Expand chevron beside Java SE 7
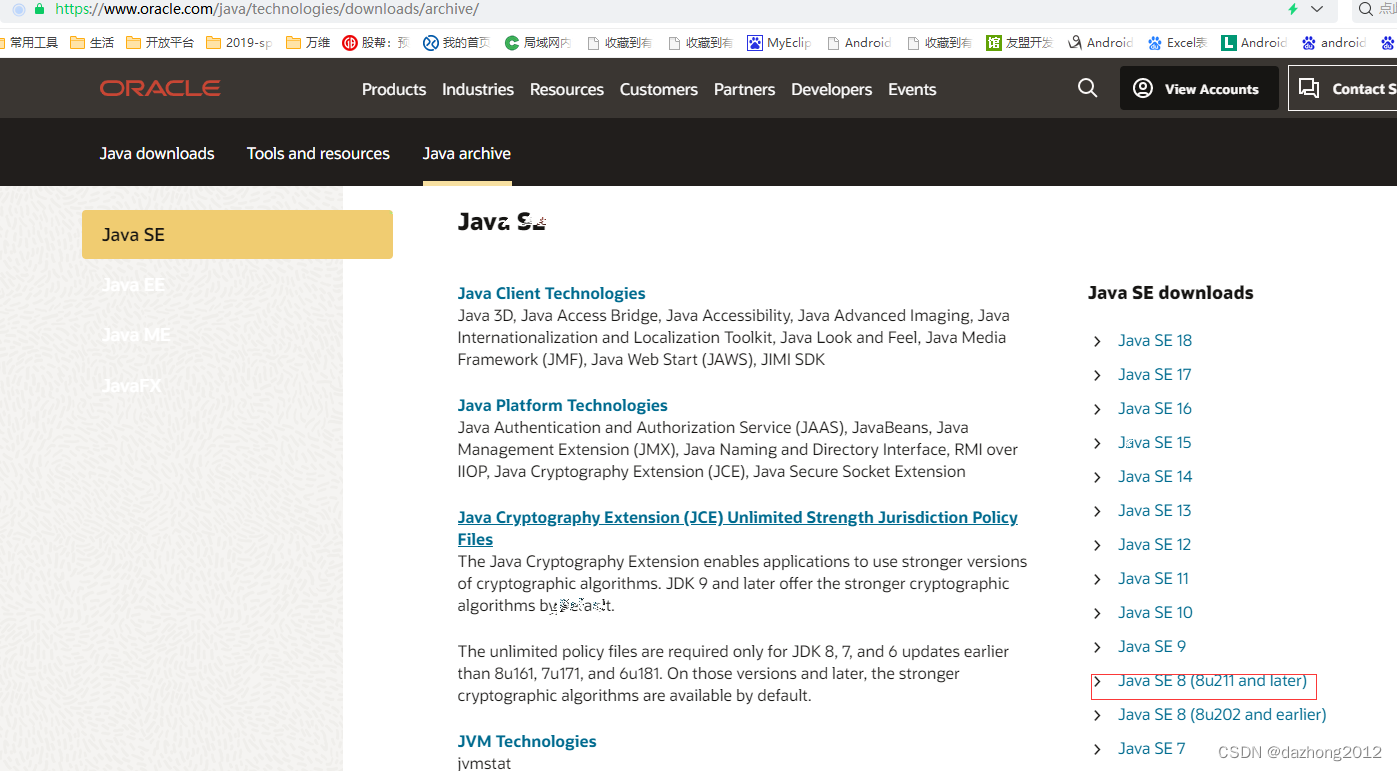The height and width of the screenshot is (771, 1397). pos(1097,749)
